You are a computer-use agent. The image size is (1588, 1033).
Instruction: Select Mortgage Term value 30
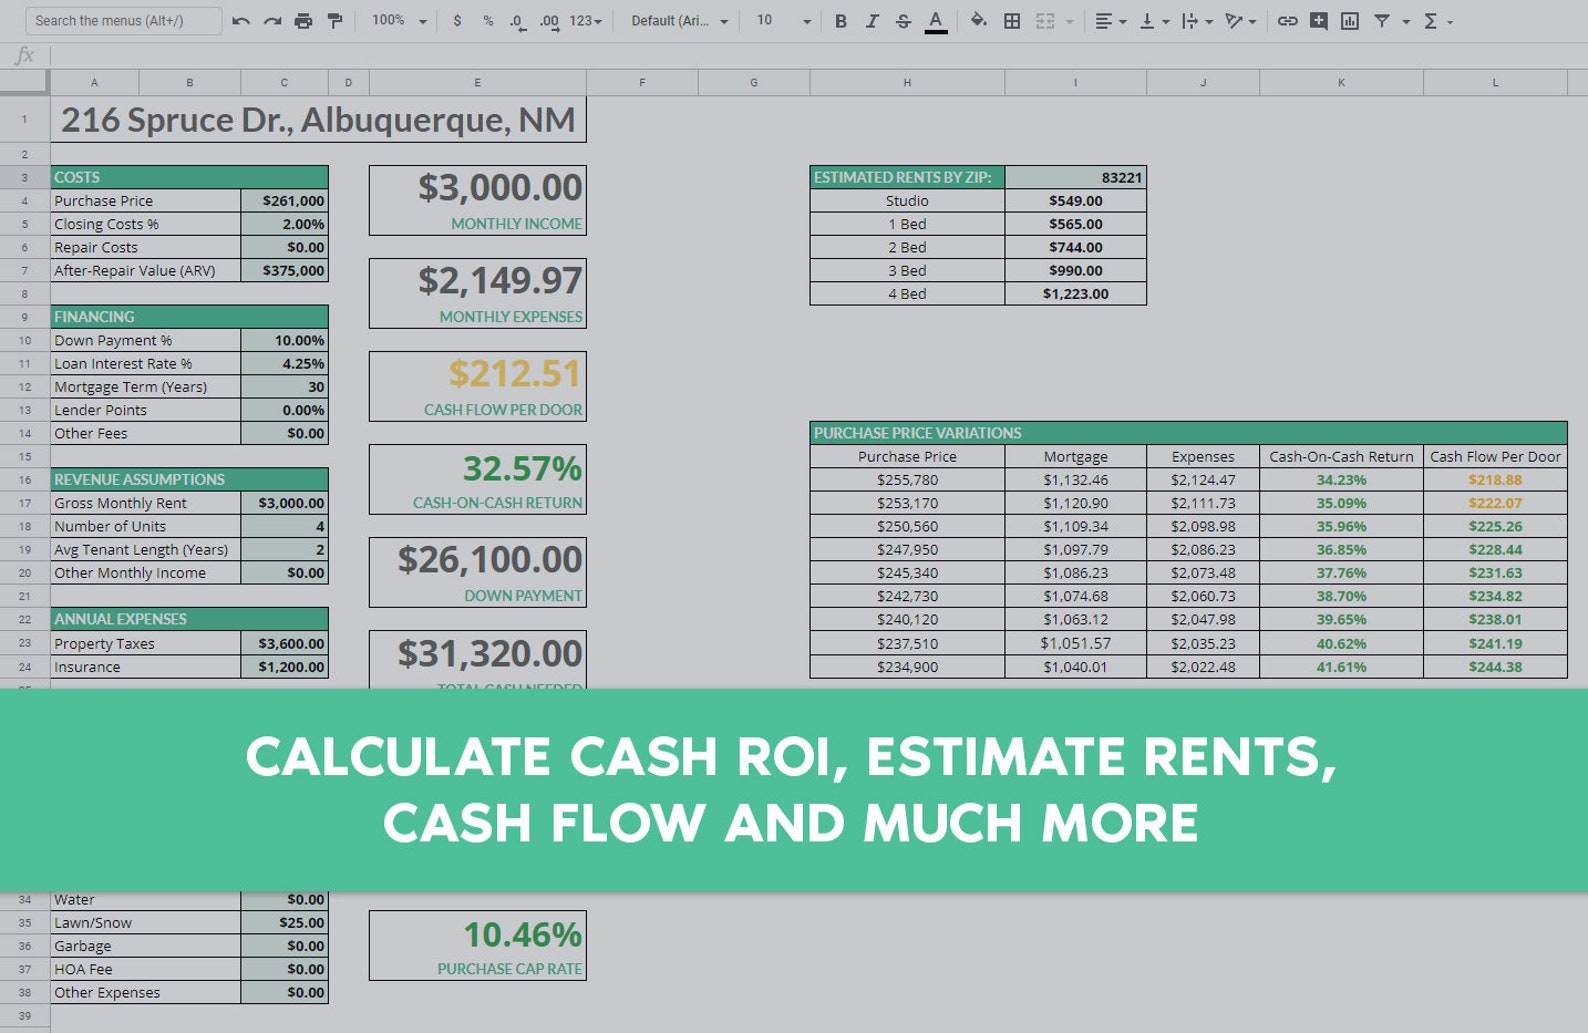click(x=284, y=387)
